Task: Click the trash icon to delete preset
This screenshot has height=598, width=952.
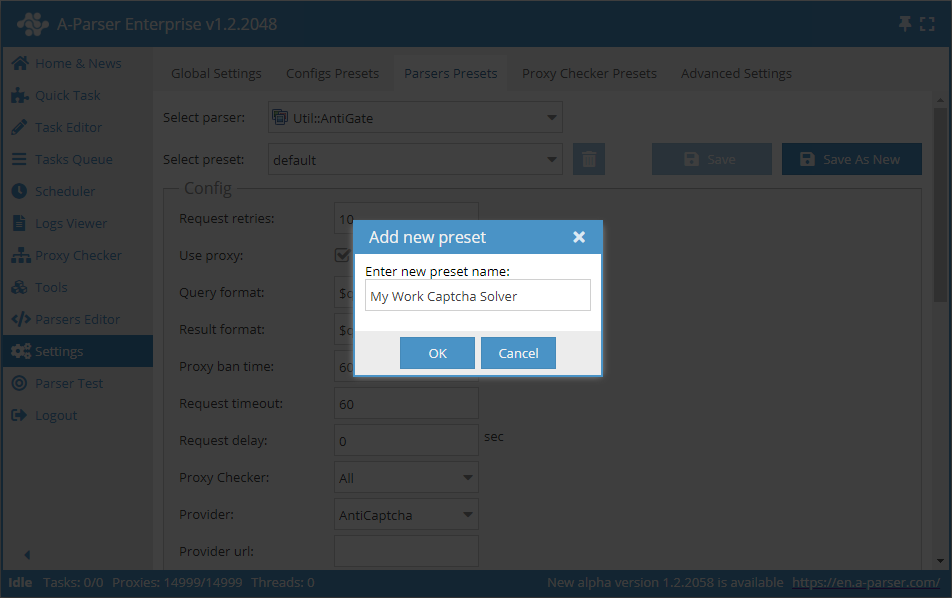Action: [589, 159]
